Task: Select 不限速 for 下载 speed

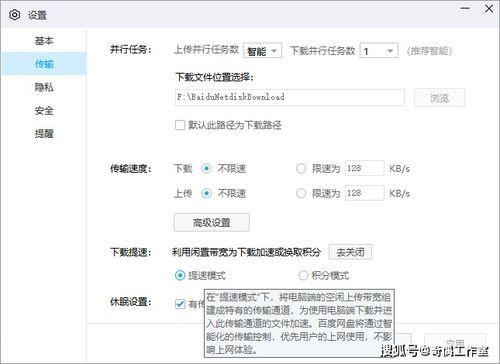Action: tap(207, 168)
